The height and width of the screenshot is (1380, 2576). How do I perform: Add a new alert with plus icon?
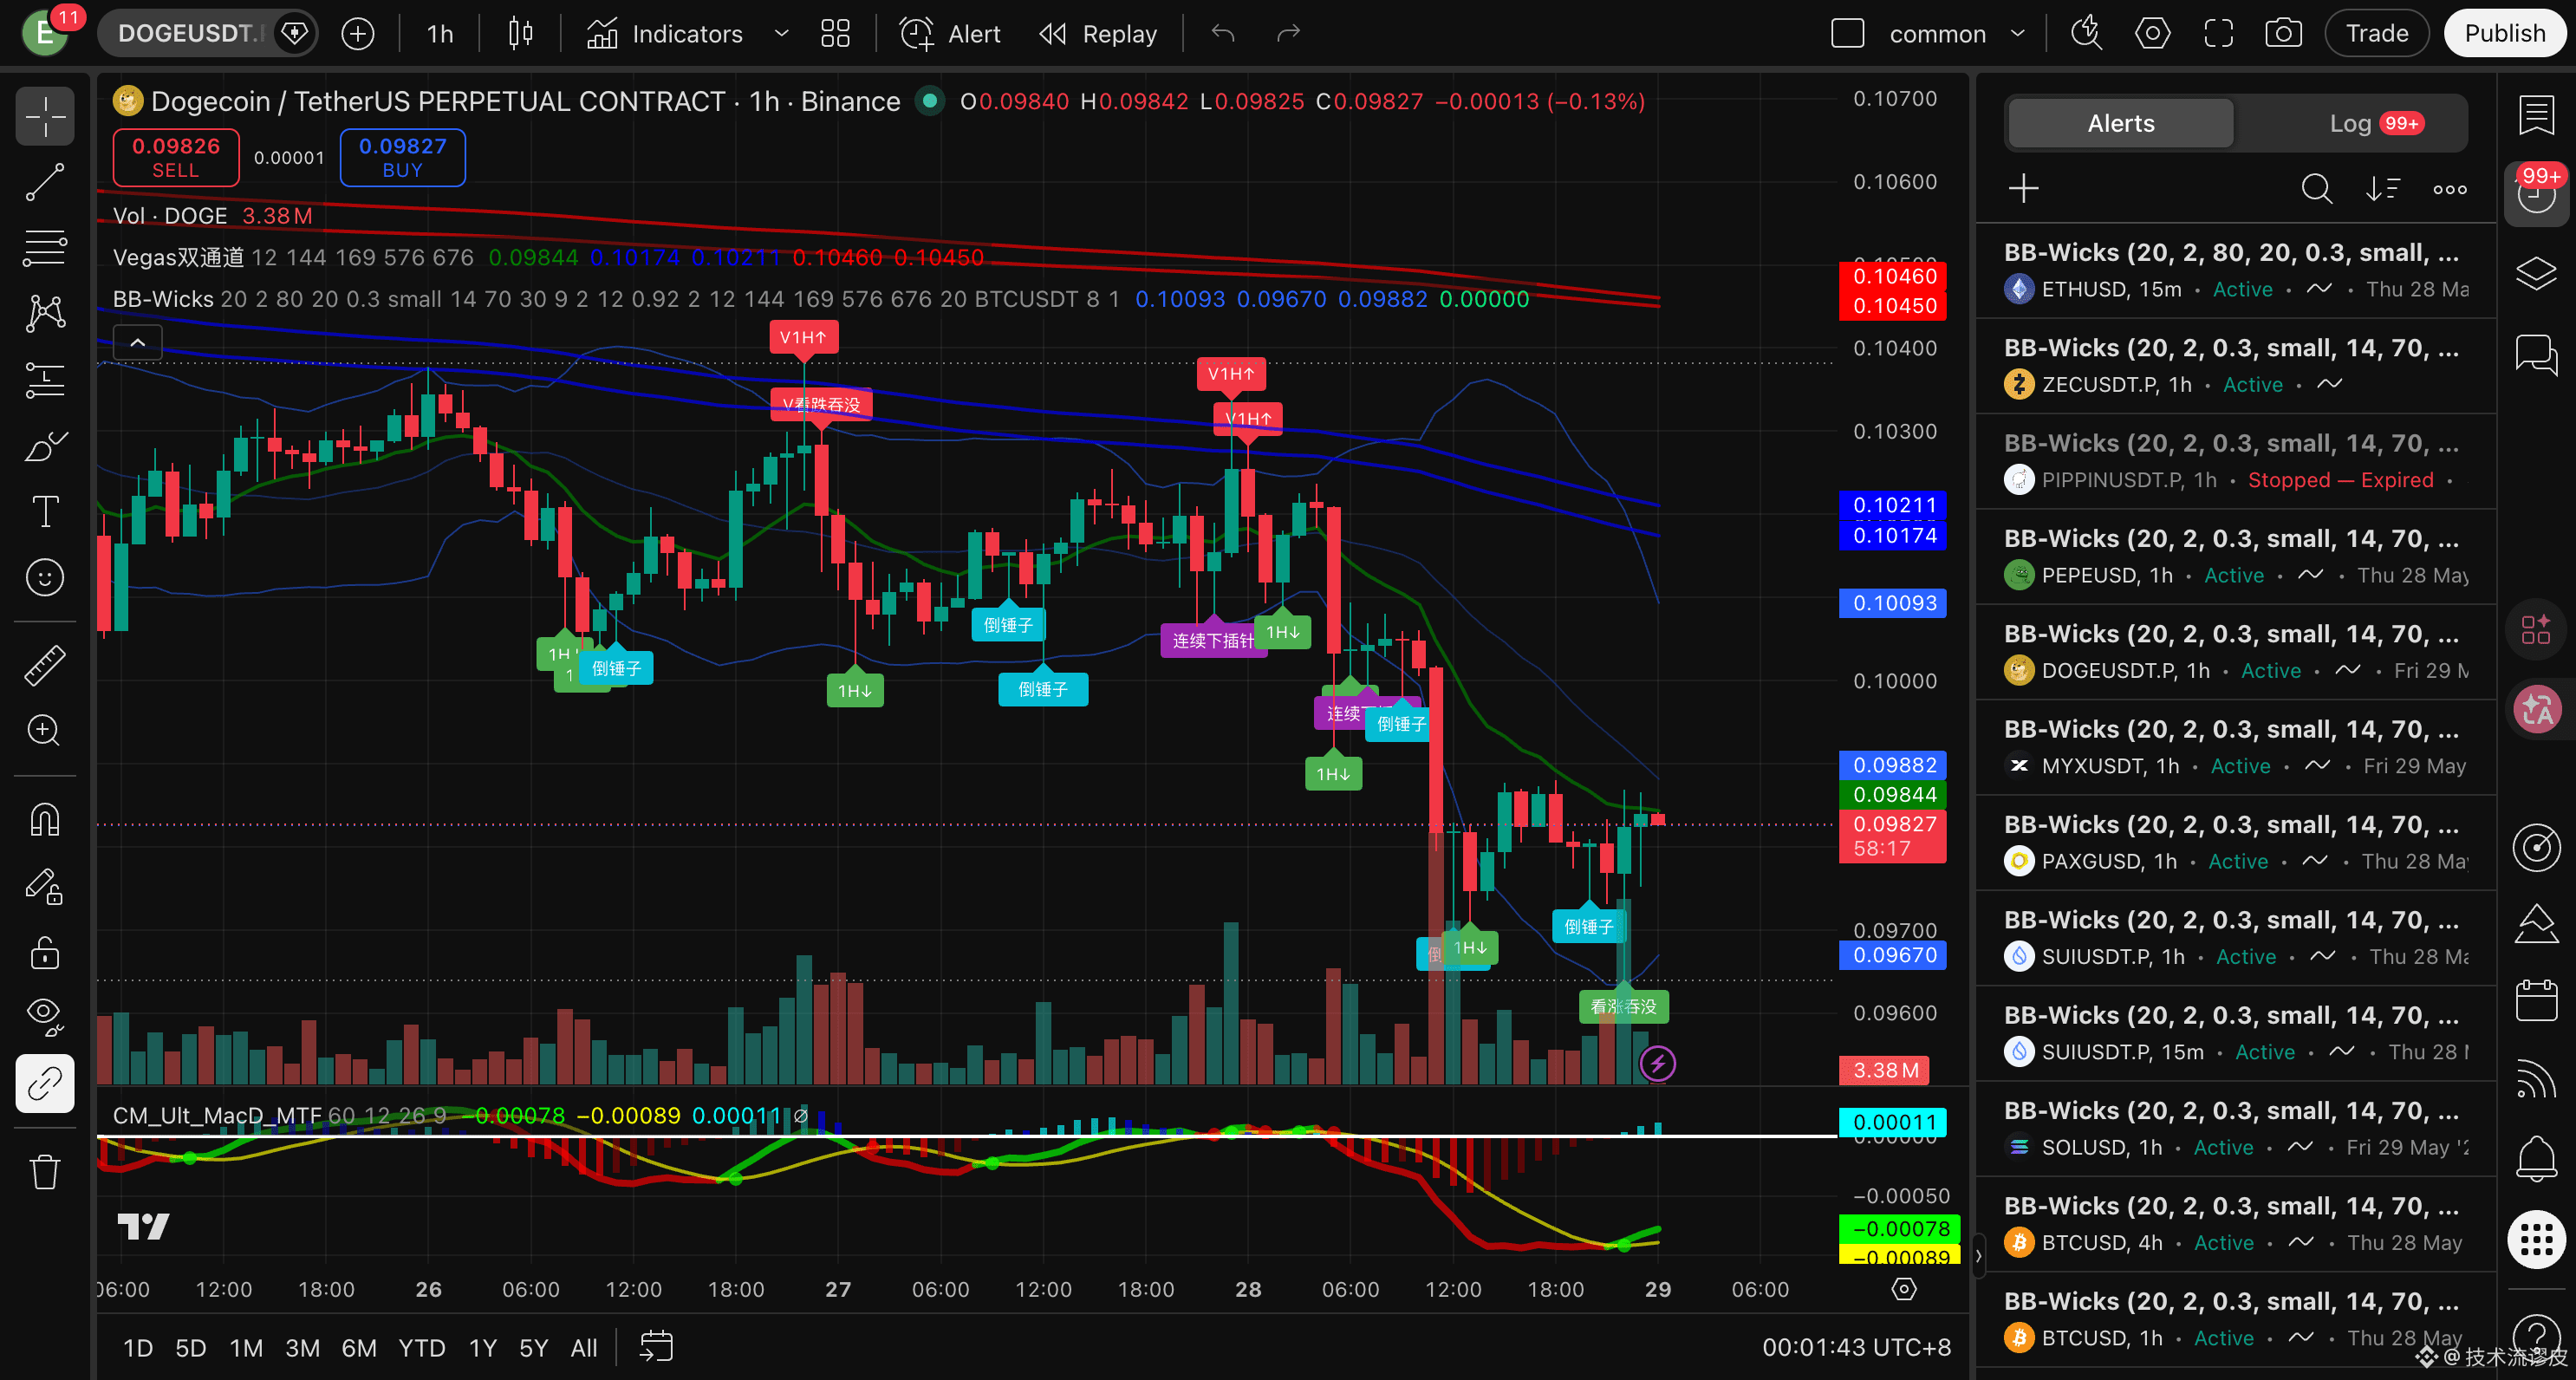2024,189
